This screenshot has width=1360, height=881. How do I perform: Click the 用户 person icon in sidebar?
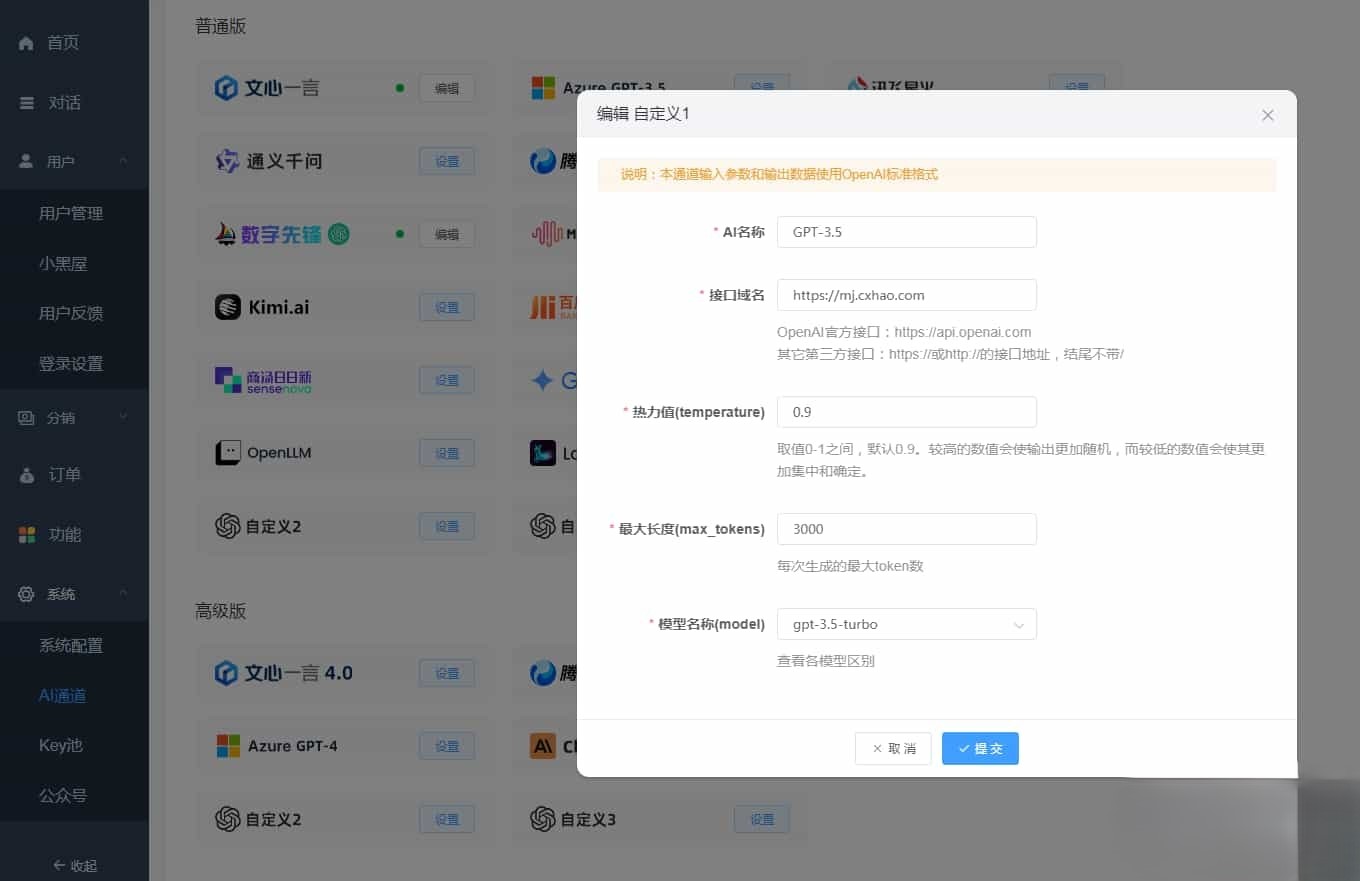pos(27,161)
